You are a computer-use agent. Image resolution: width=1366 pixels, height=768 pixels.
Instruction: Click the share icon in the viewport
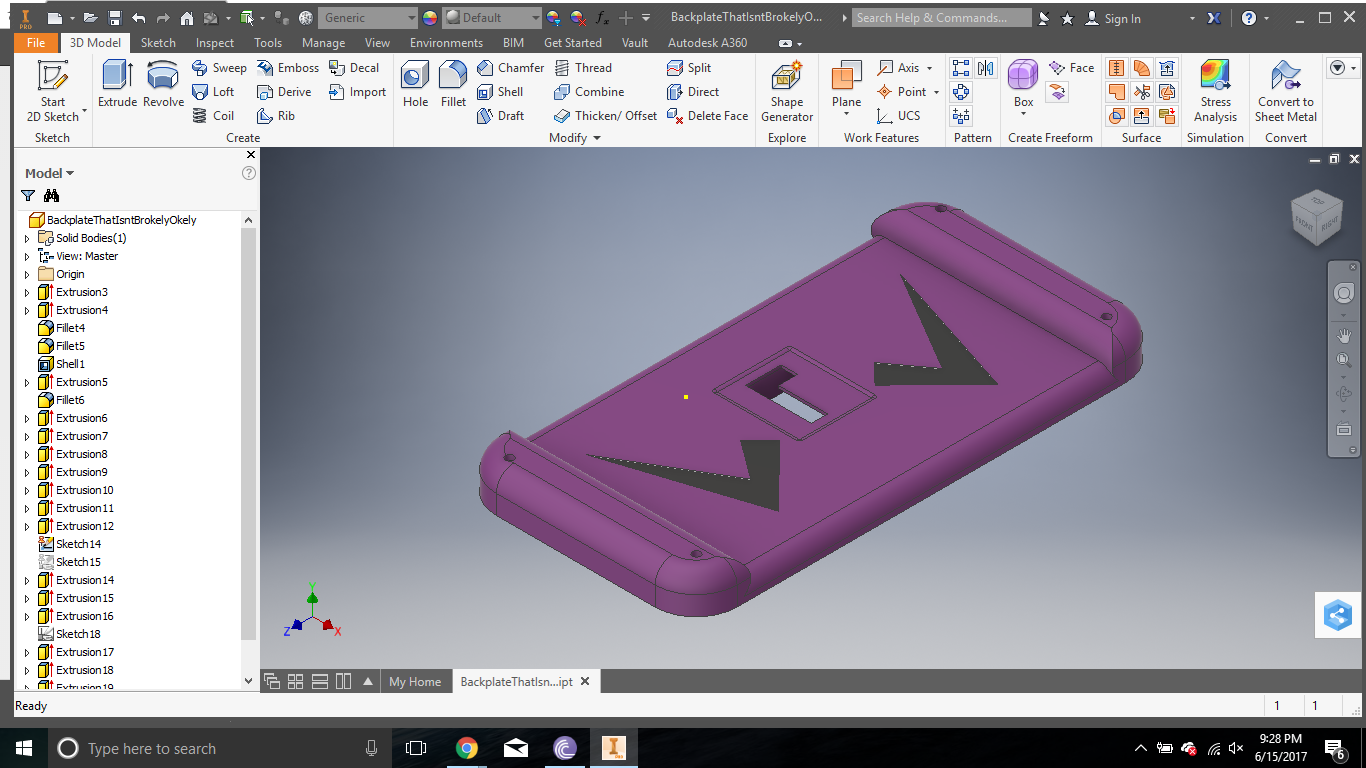pyautogui.click(x=1338, y=615)
